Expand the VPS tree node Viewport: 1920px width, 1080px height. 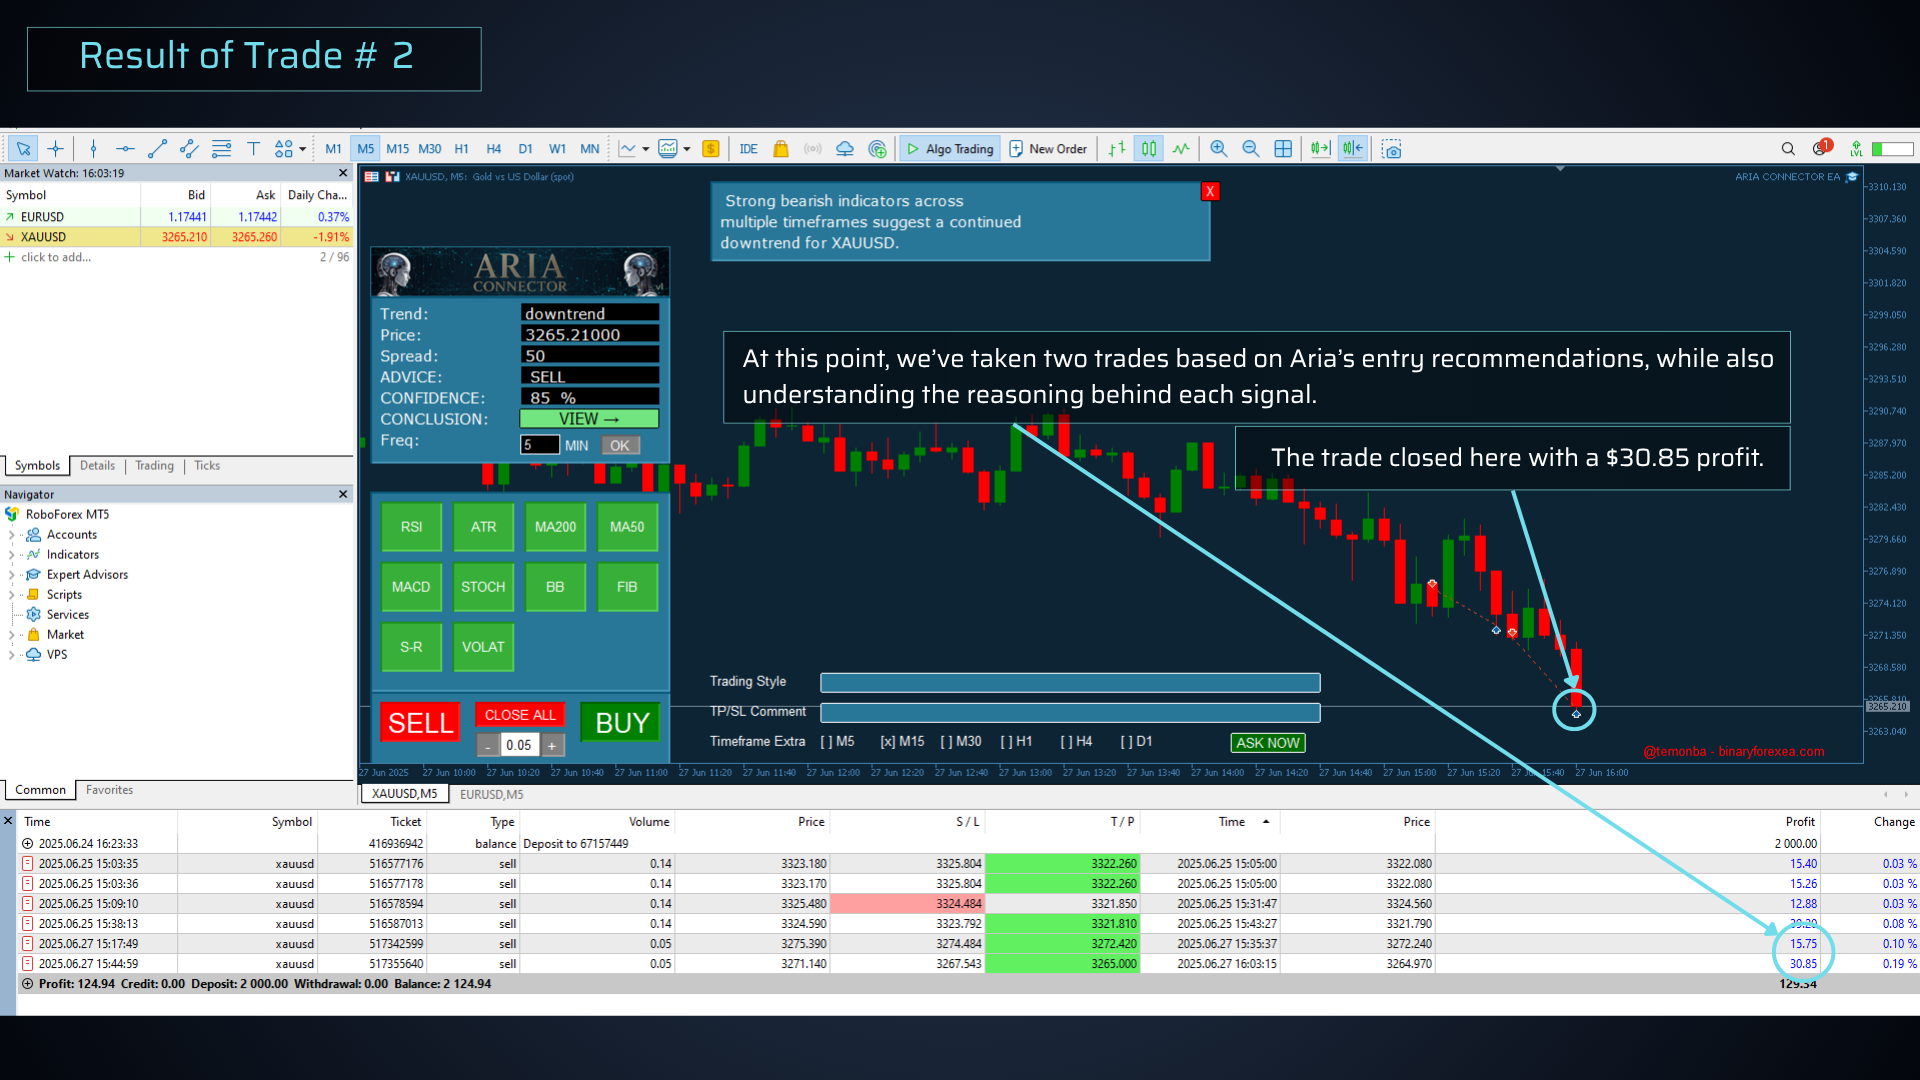11,655
